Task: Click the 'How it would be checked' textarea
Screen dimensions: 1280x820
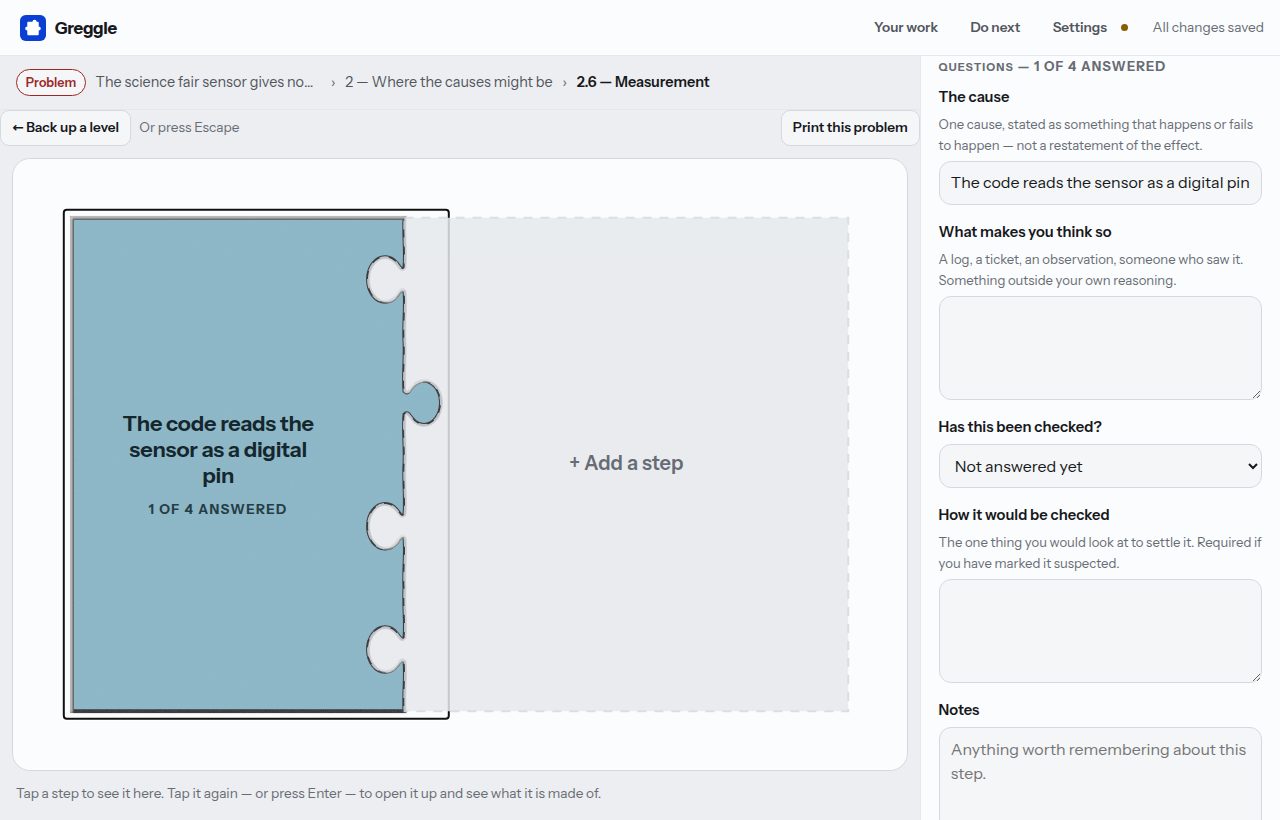Action: pyautogui.click(x=1100, y=631)
